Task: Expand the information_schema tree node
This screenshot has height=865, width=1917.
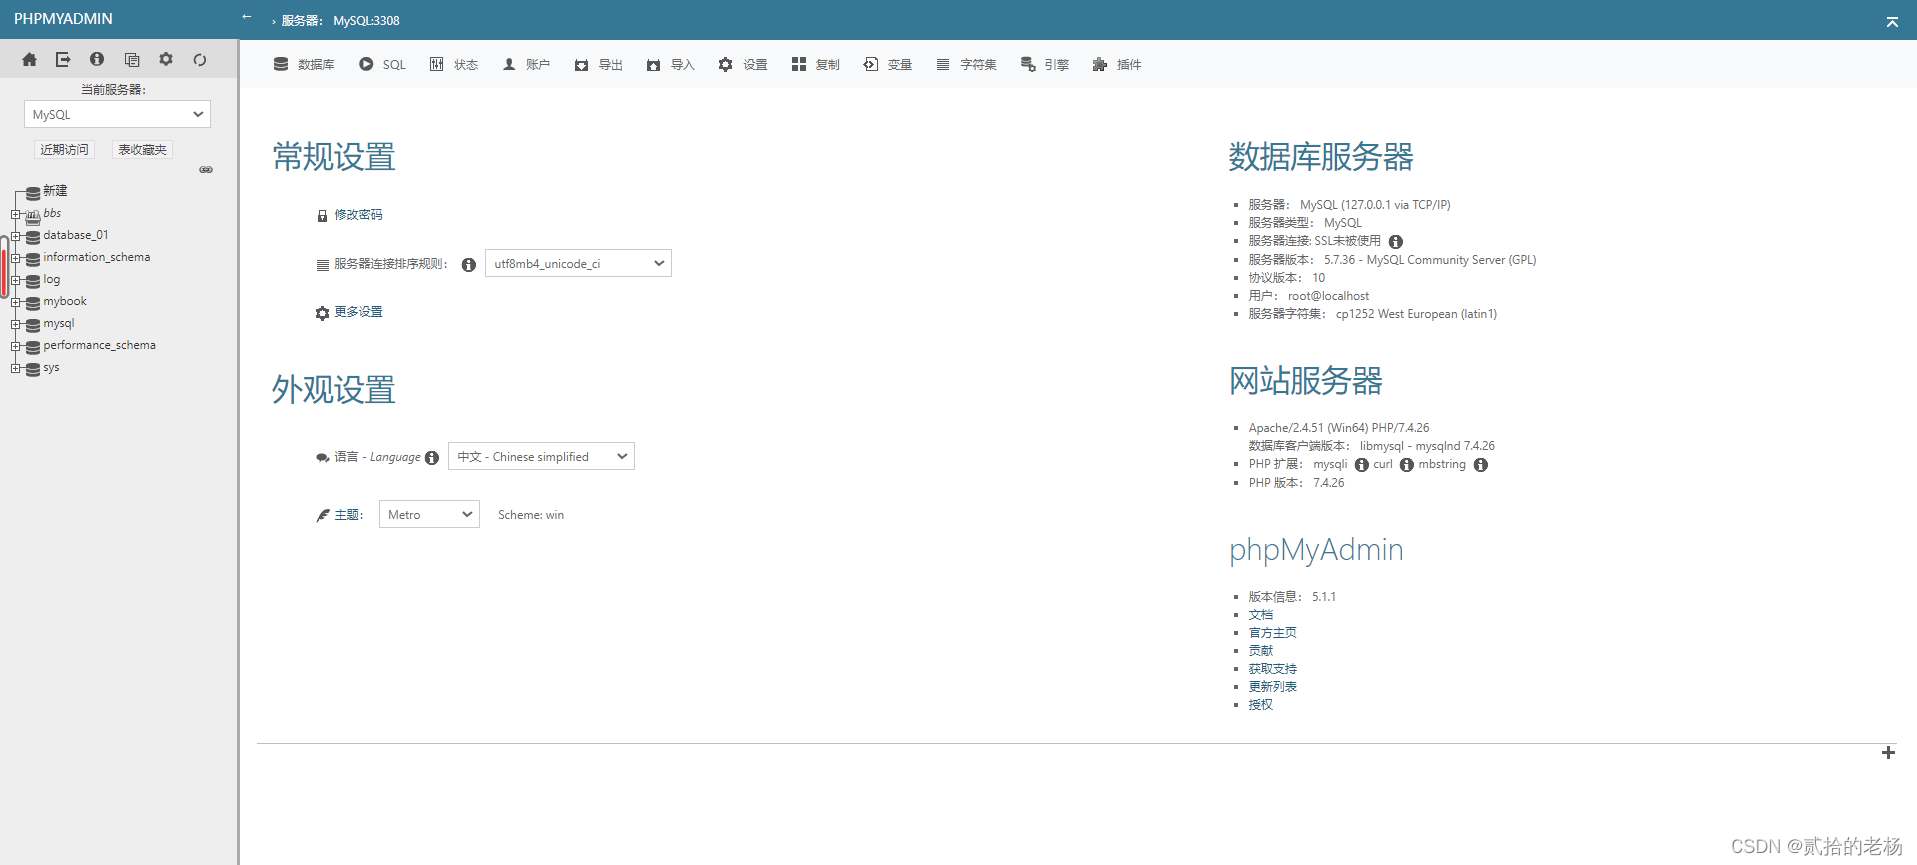Action: point(16,259)
